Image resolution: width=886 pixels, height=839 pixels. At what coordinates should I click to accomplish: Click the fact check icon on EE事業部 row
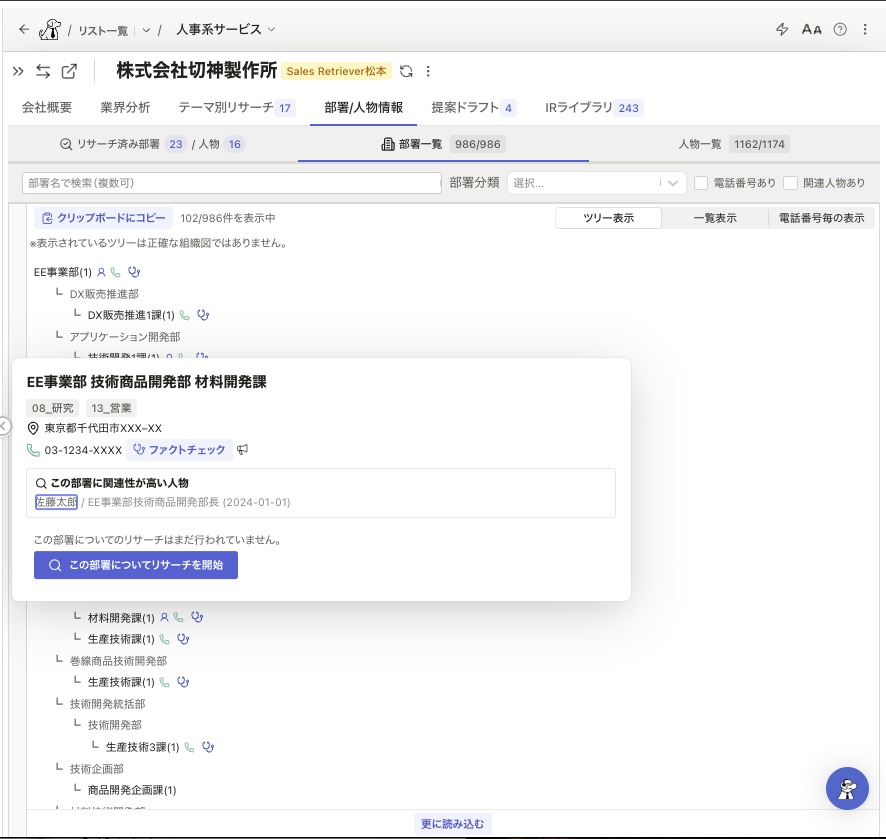tap(134, 272)
